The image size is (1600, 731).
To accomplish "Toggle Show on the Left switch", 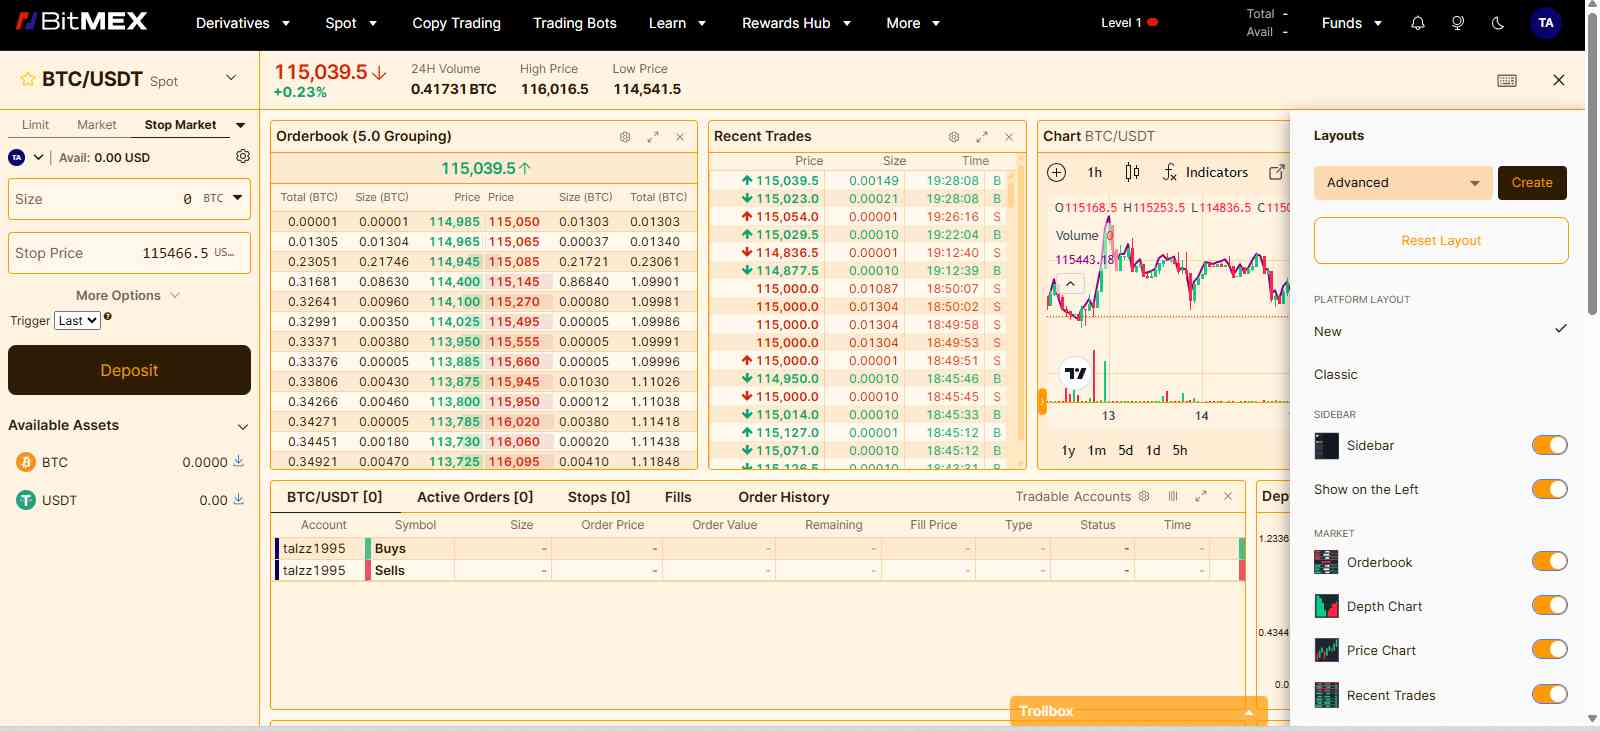I will click(x=1550, y=489).
